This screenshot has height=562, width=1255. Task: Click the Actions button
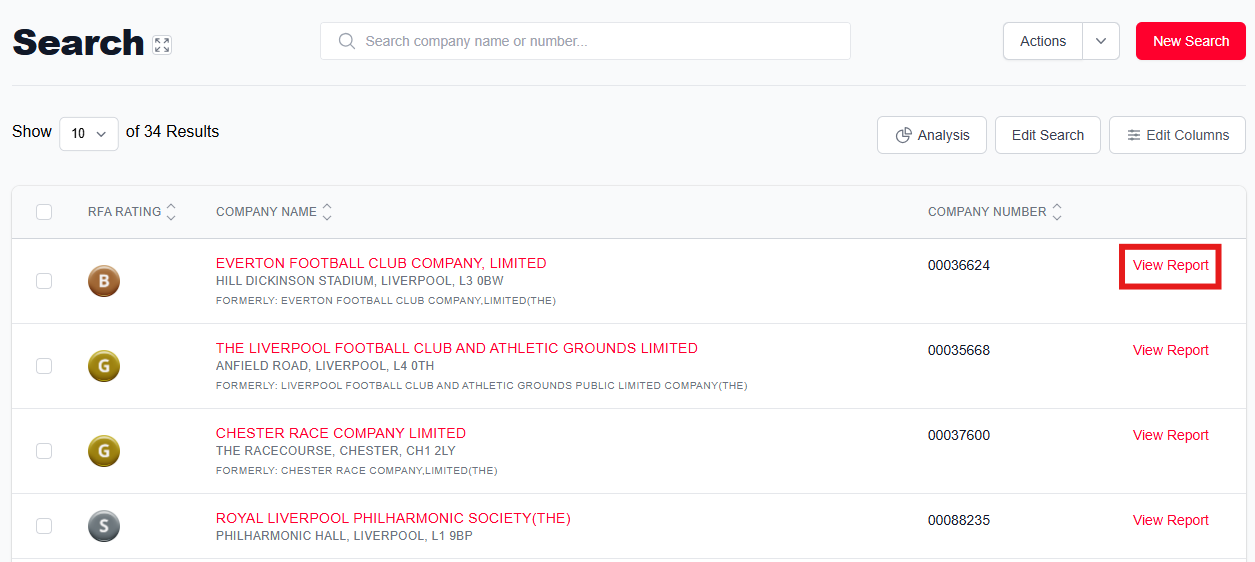pos(1042,41)
